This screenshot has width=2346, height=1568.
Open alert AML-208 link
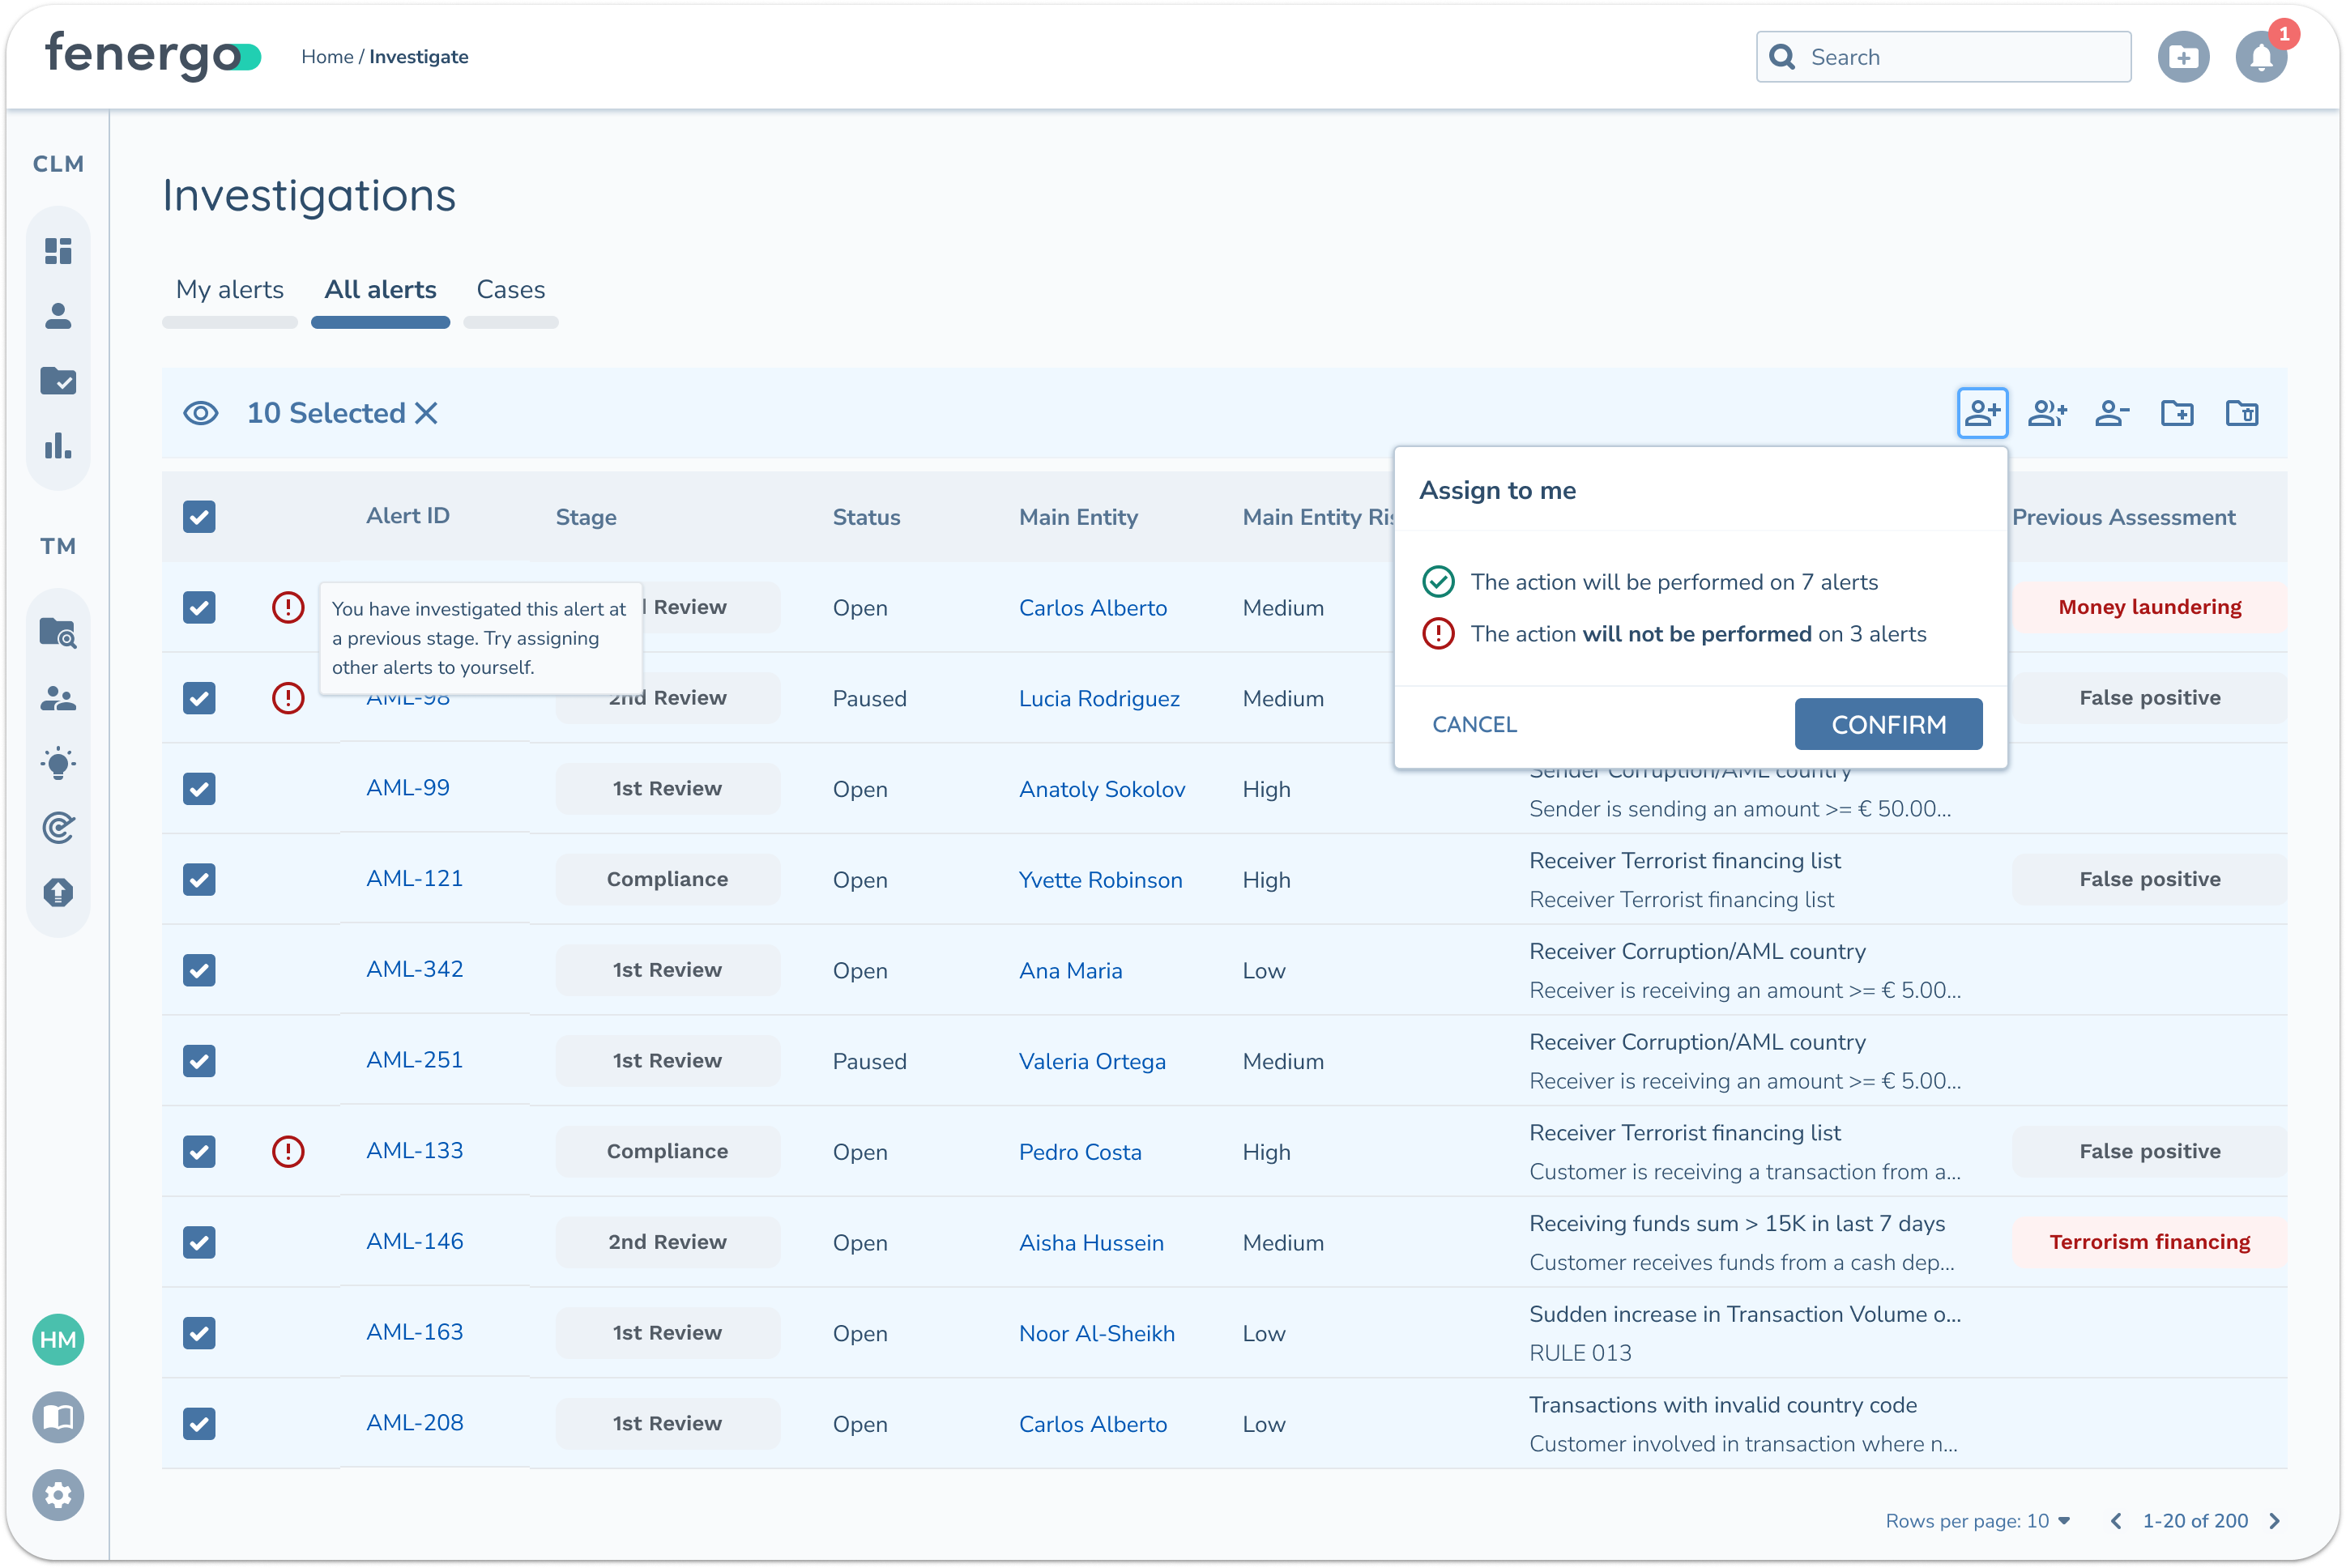tap(415, 1423)
